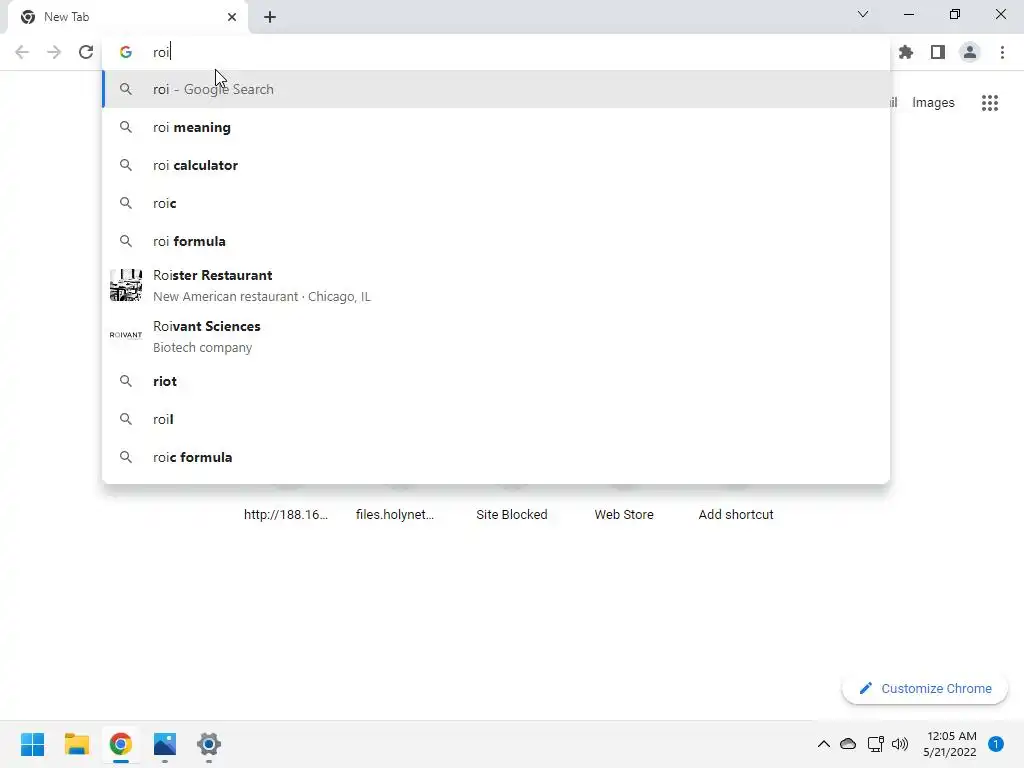1024x768 pixels.
Task: Select the 'roi - Google Search' suggestion
Action: tap(496, 89)
